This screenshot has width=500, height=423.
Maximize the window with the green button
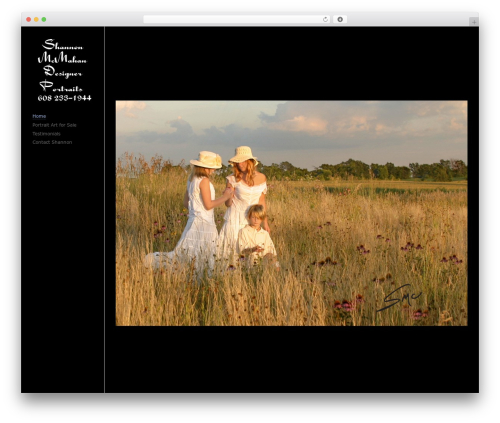(44, 19)
